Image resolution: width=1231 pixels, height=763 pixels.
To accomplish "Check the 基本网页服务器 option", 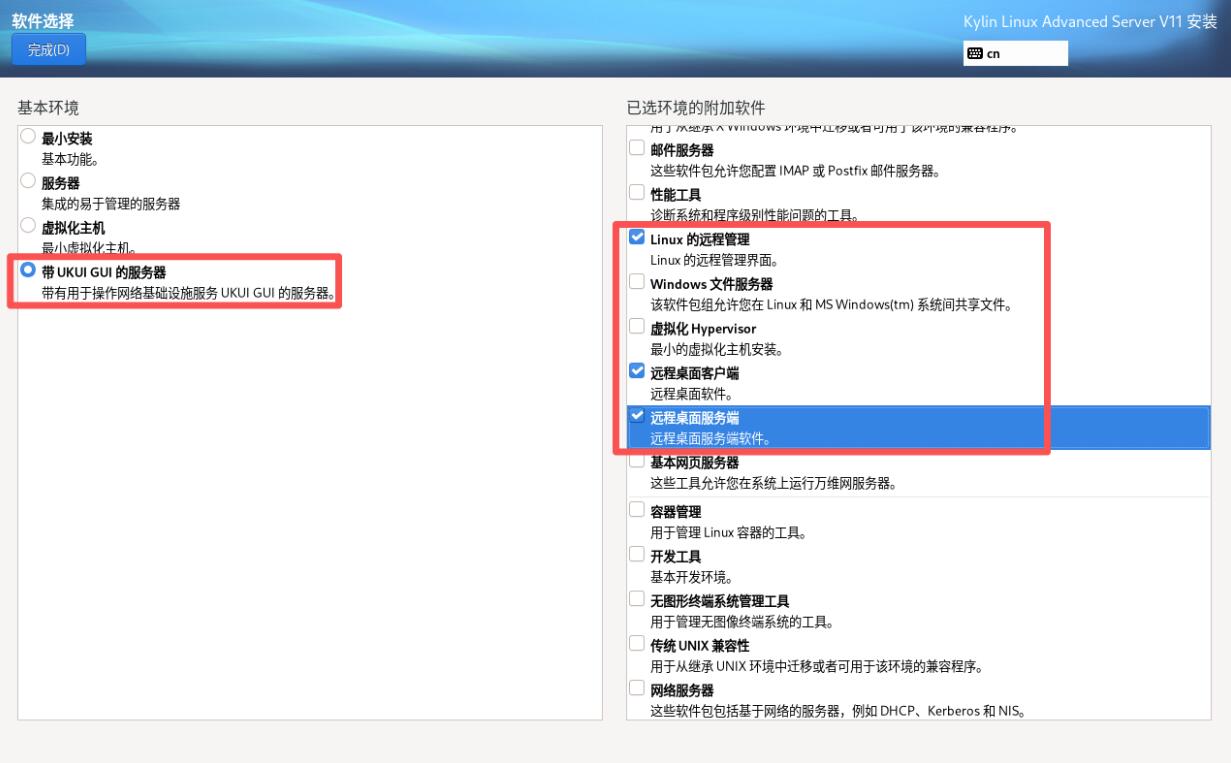I will click(637, 461).
